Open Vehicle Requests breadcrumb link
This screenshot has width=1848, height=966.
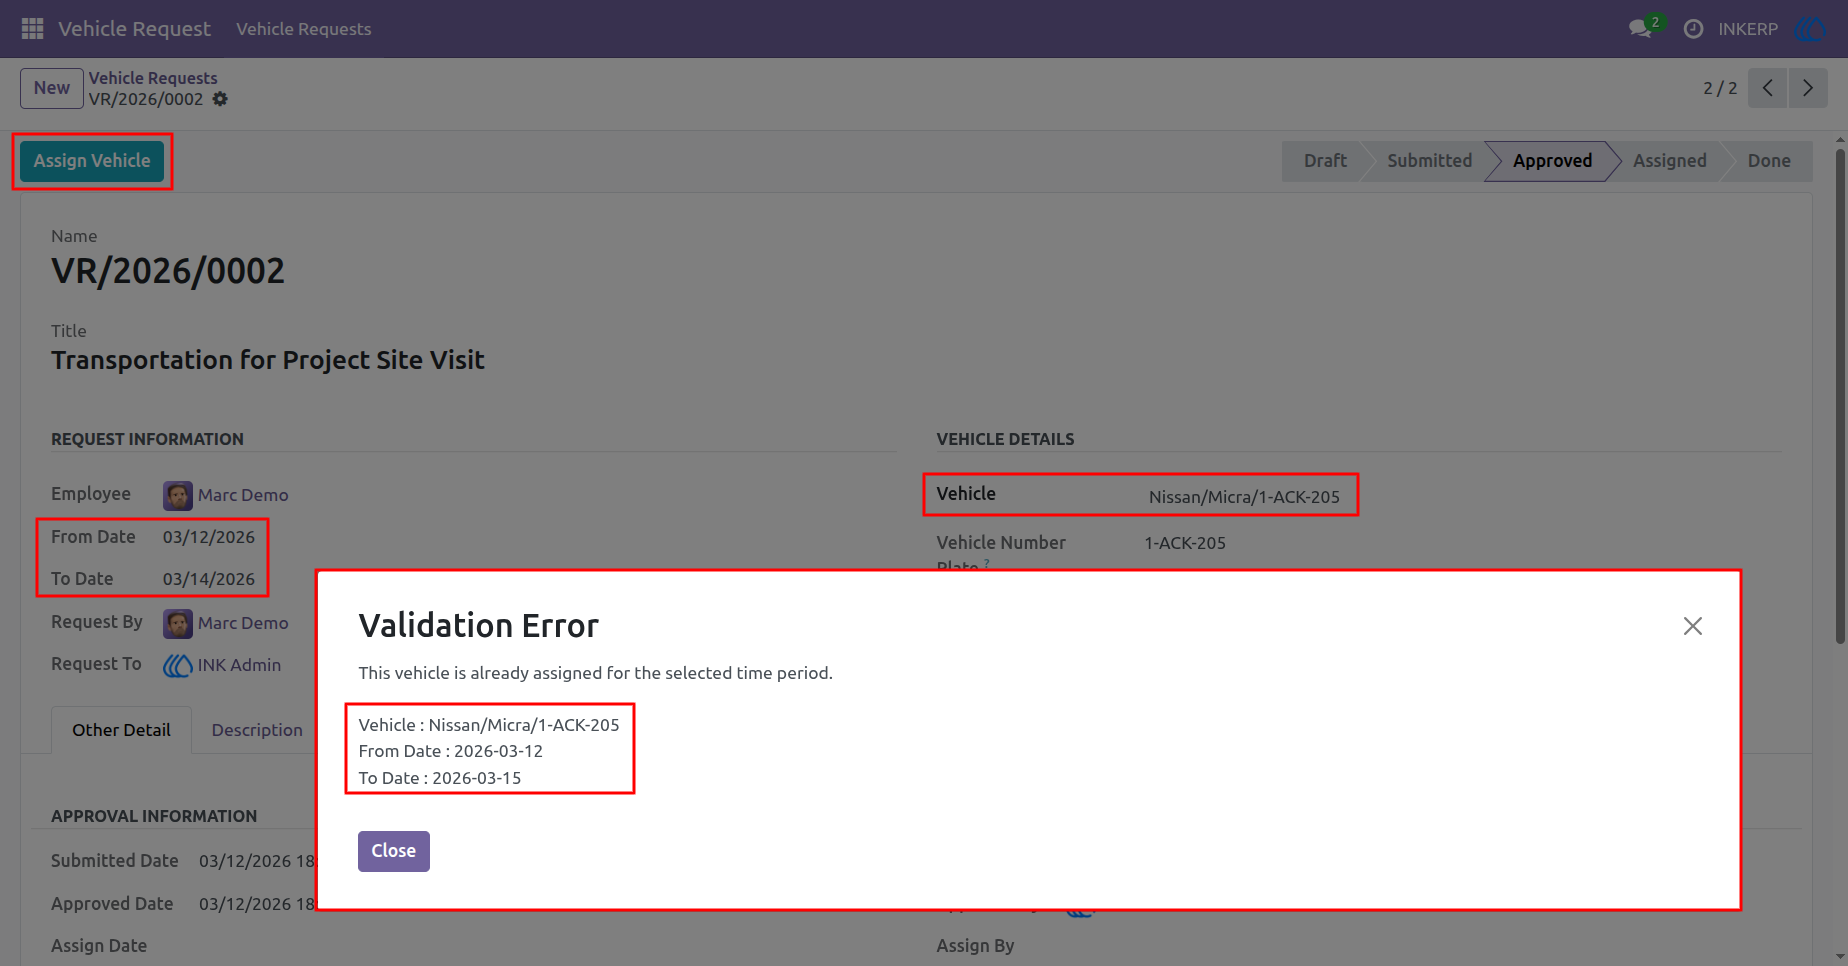(153, 78)
